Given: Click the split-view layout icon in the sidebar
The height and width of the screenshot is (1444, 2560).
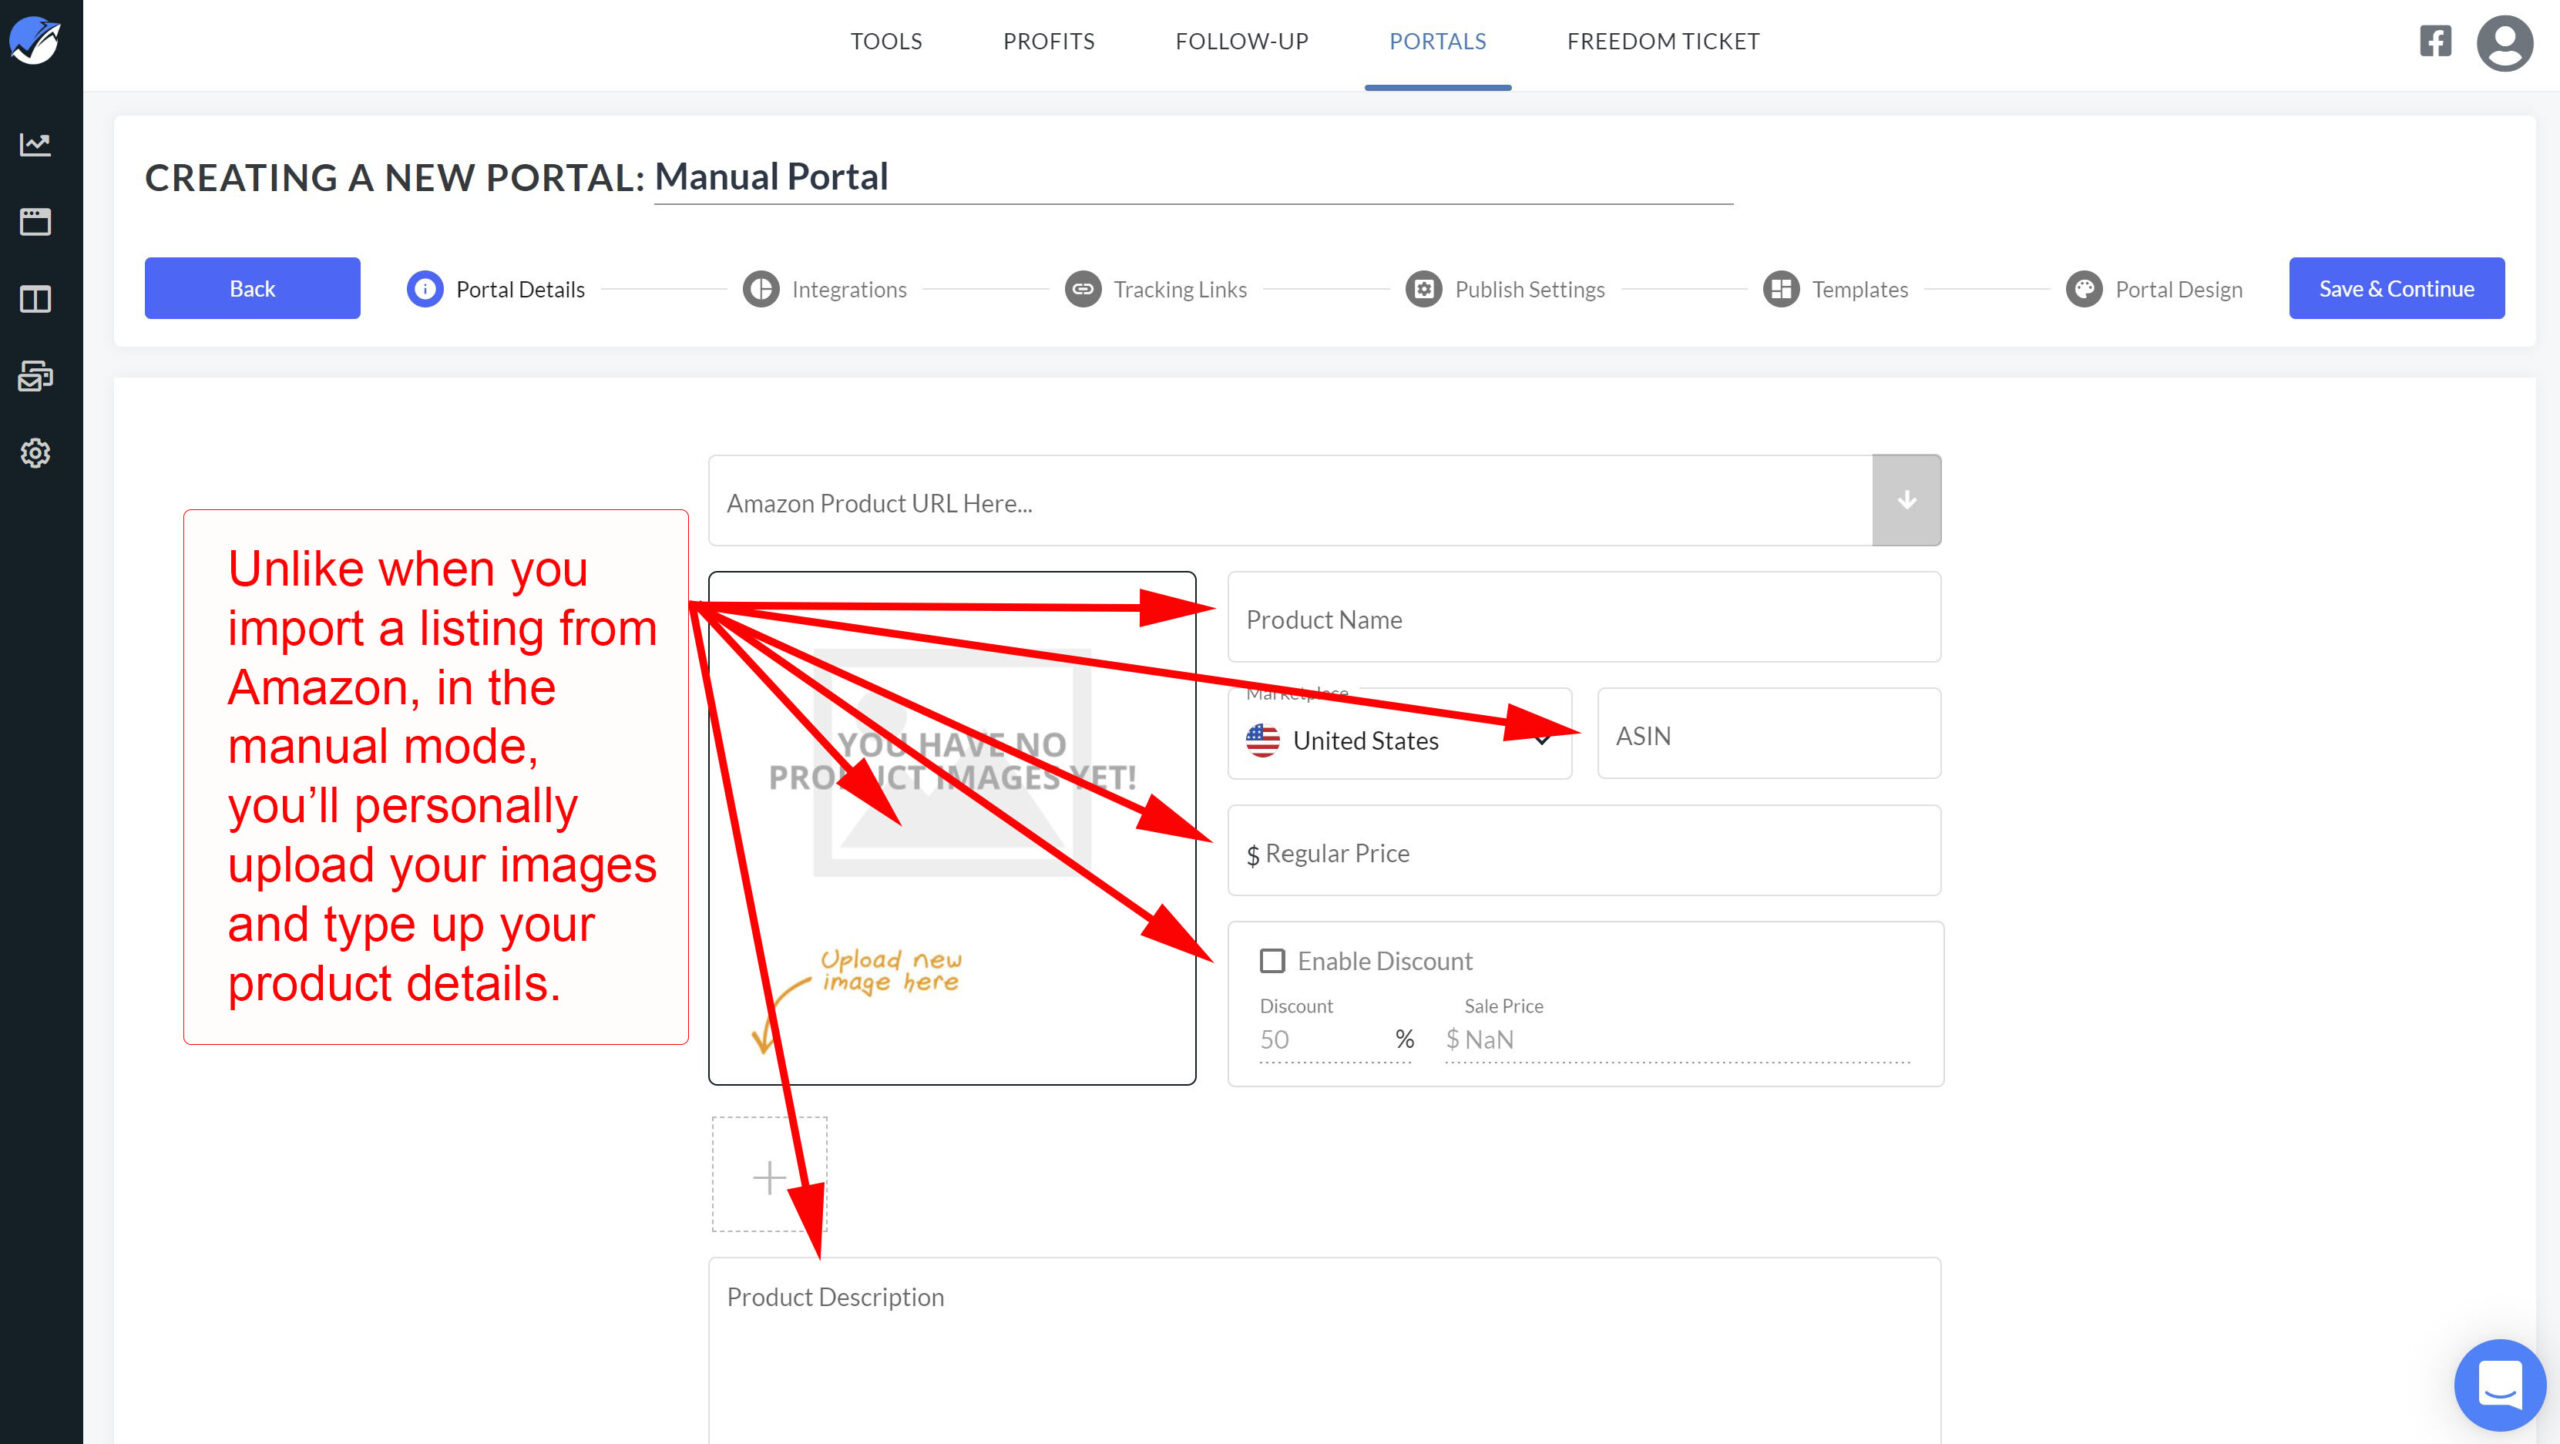Looking at the screenshot, I should (36, 299).
